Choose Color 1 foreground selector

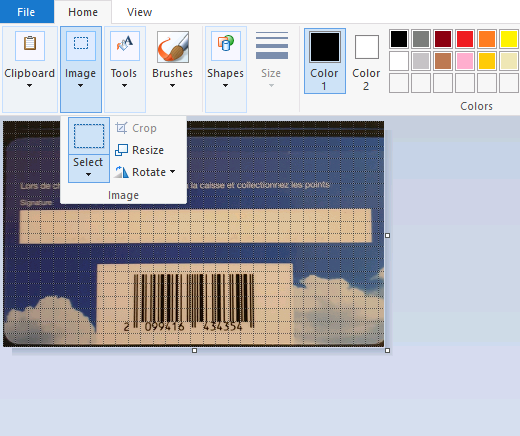click(325, 61)
